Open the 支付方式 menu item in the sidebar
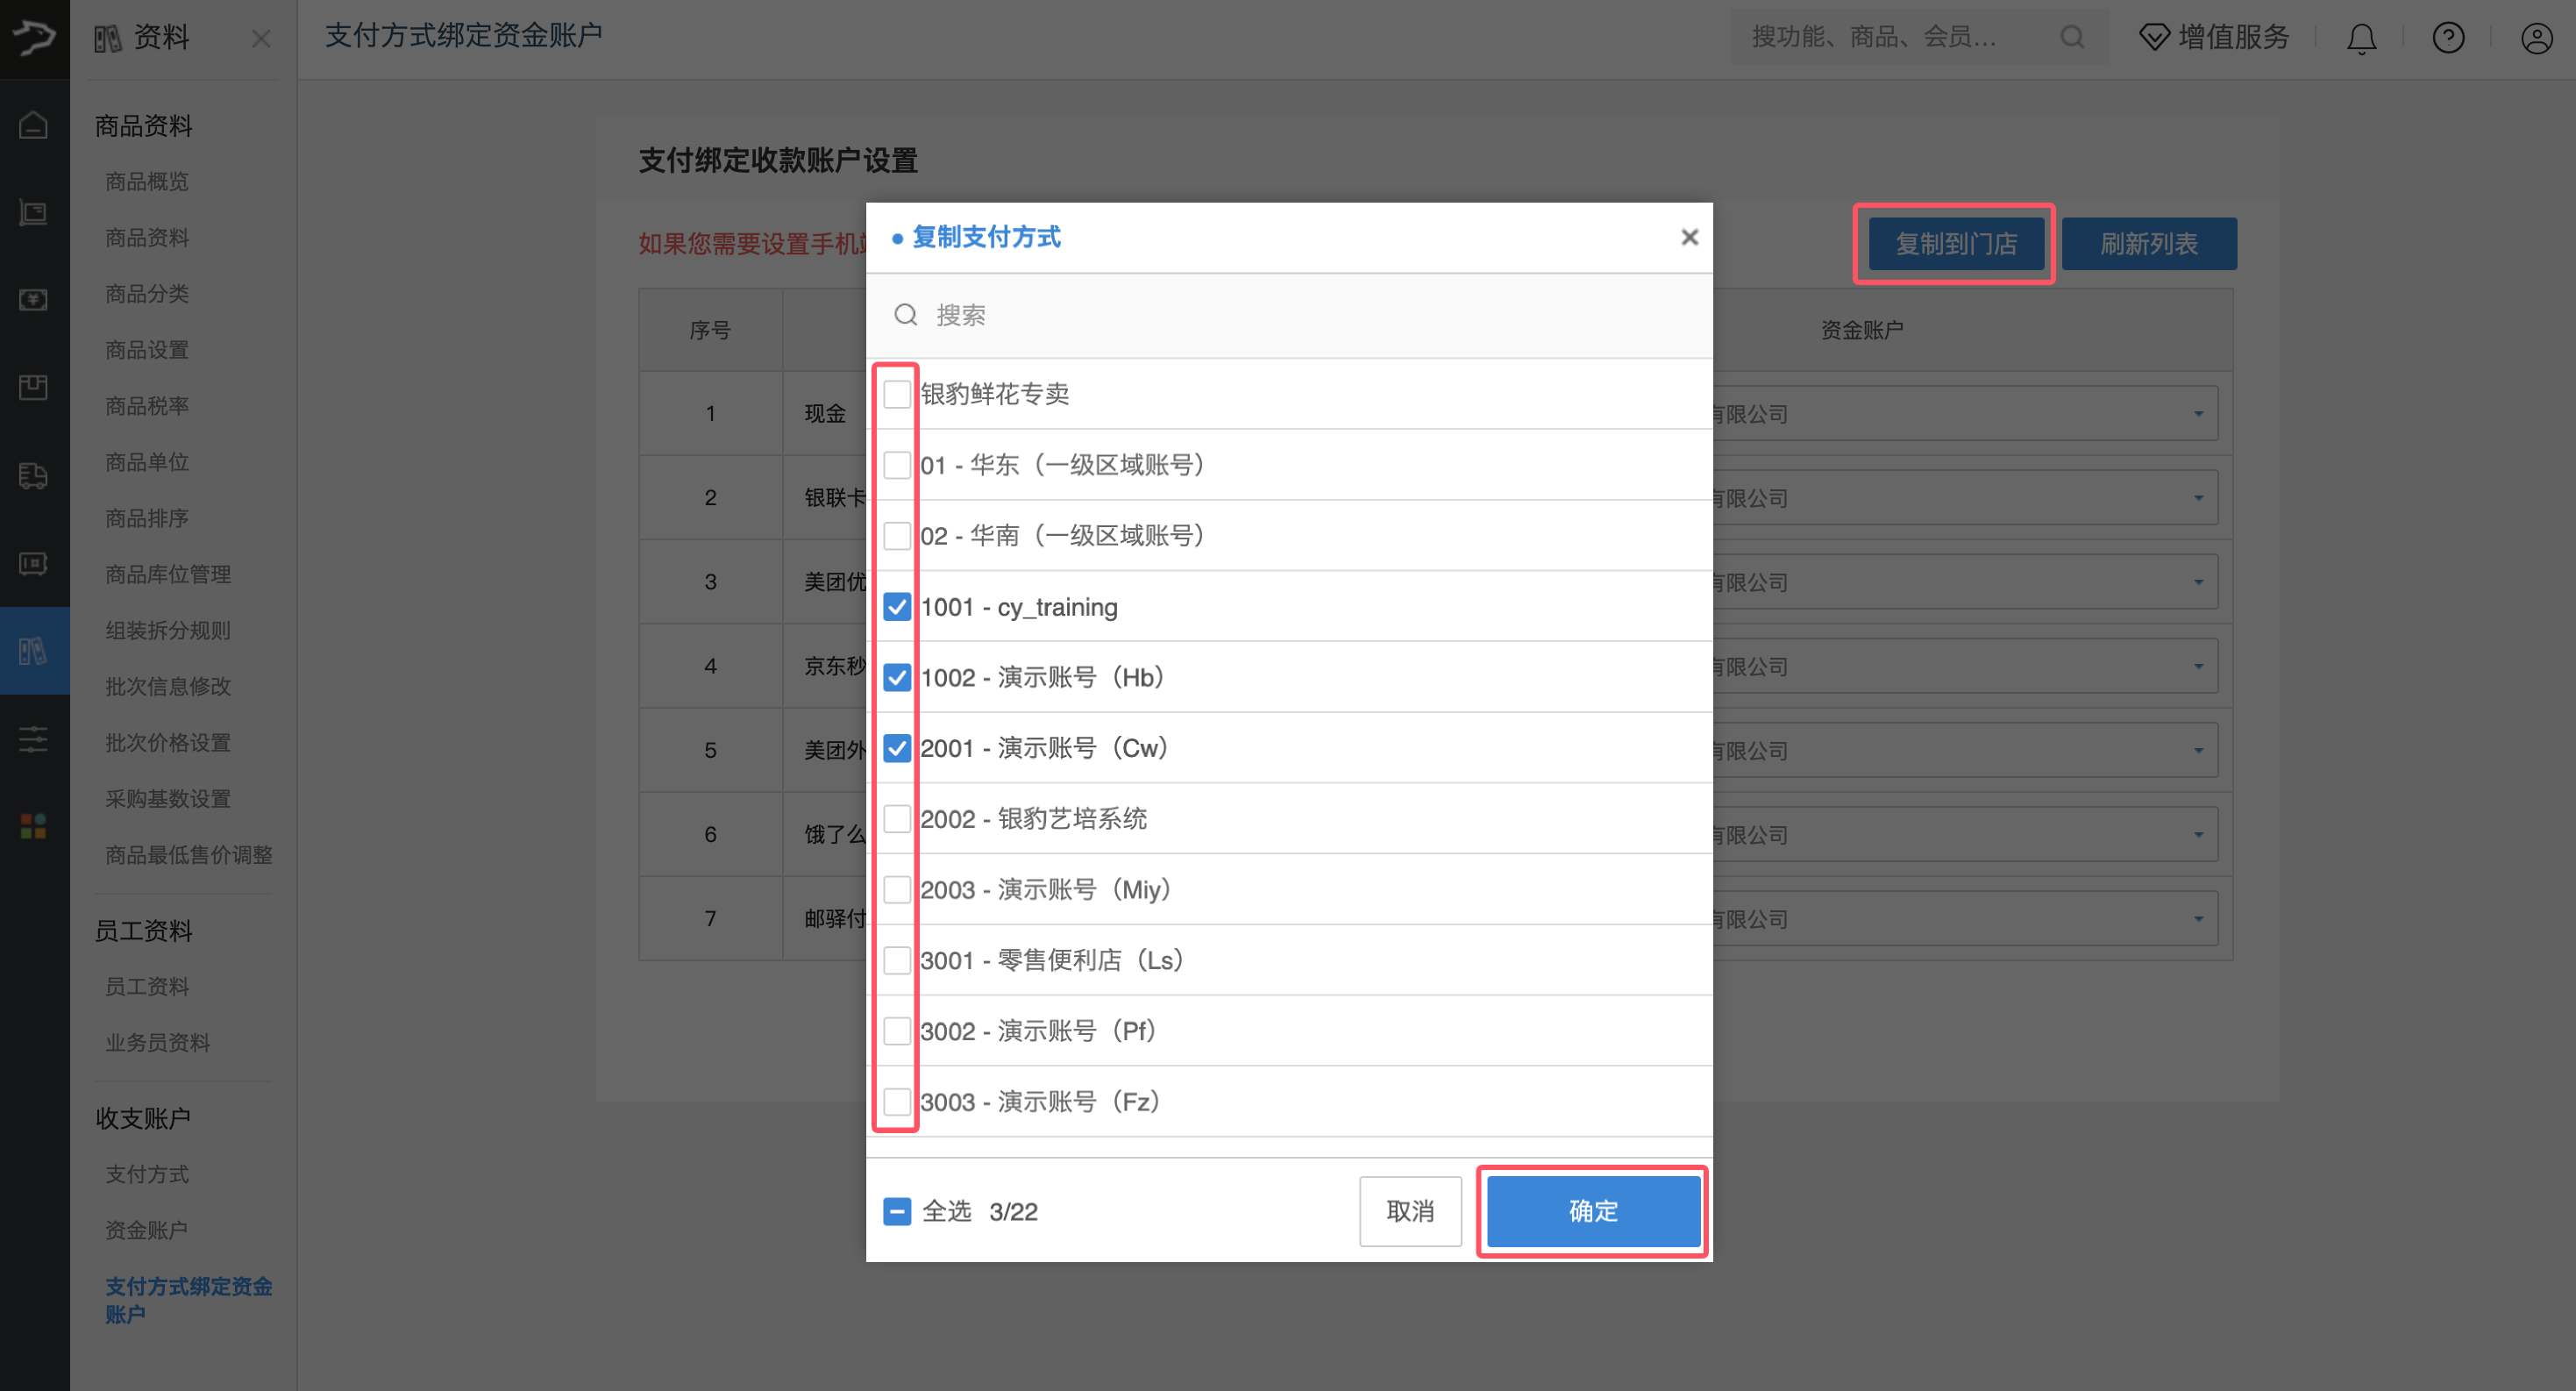Screen dimensions: 2576x1391 click(147, 1174)
